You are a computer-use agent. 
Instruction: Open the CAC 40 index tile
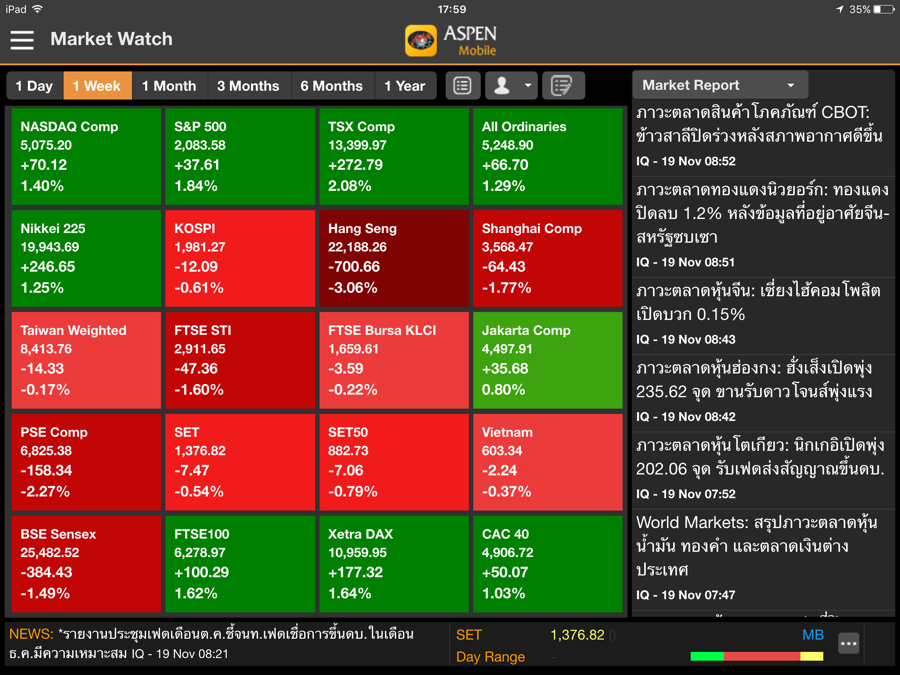click(x=548, y=564)
